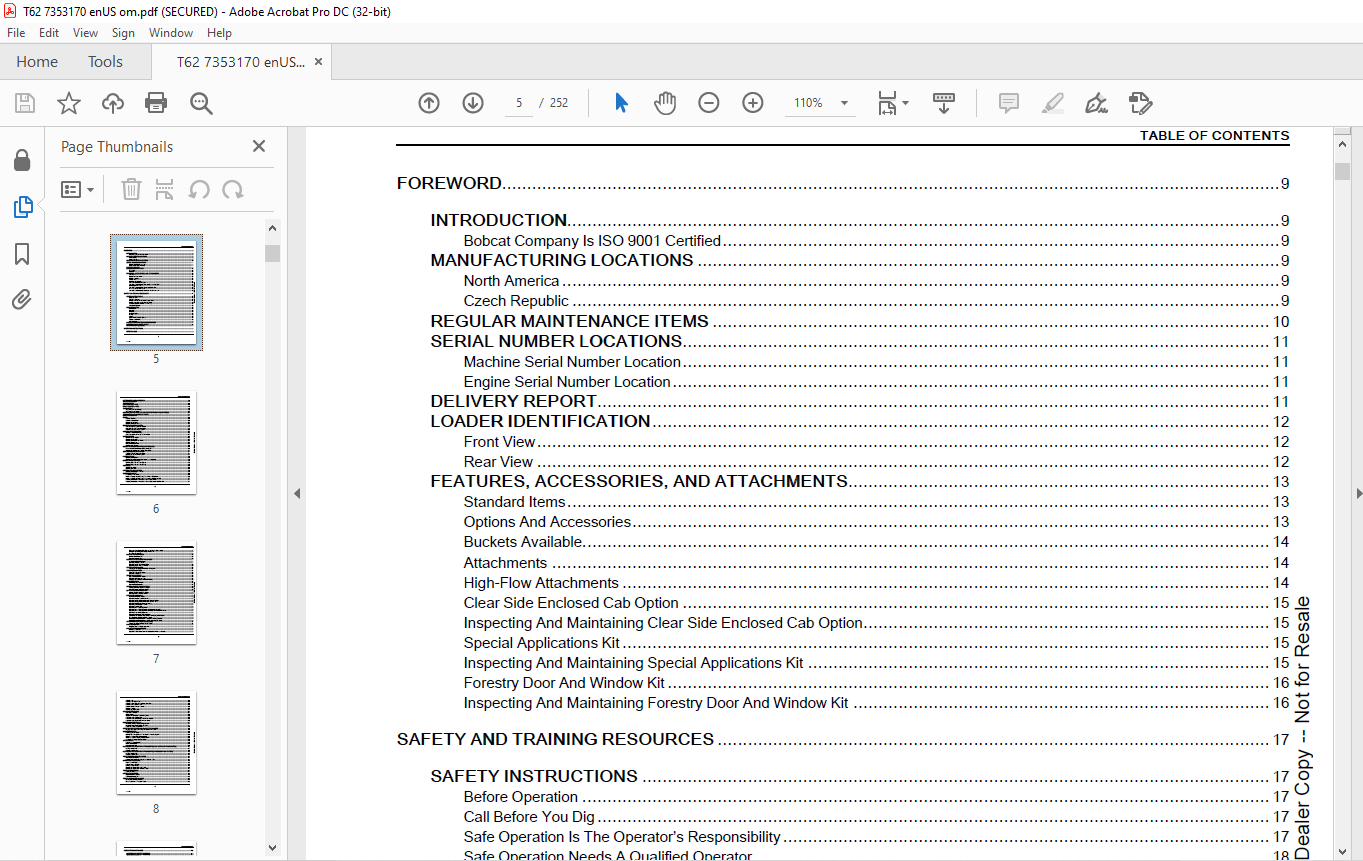Zoom in with the plus icon
Viewport: 1363px width, 861px height.
click(753, 103)
